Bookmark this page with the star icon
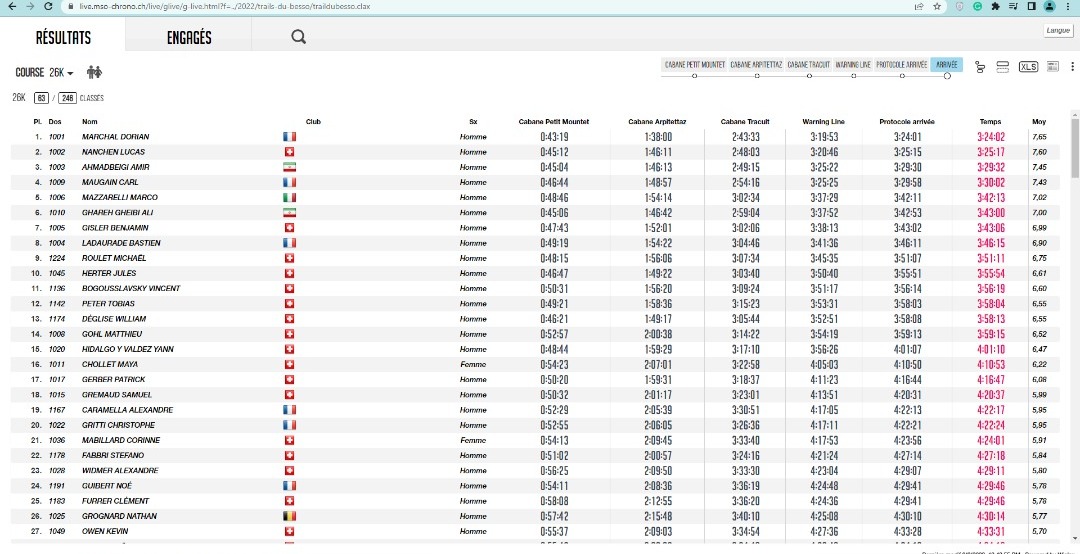The height and width of the screenshot is (554, 1080). (936, 6)
